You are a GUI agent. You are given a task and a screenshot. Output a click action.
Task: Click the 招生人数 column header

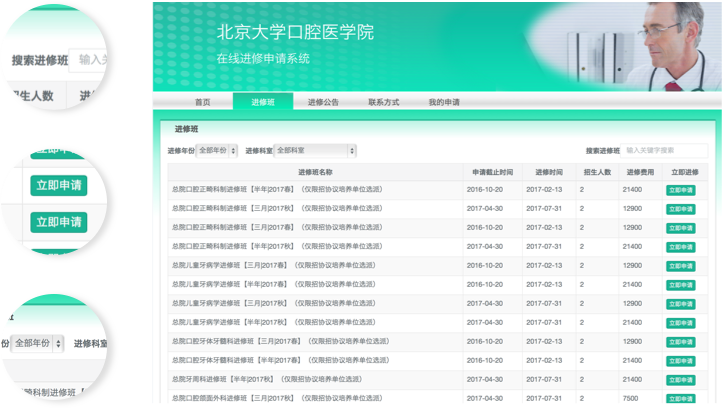pos(597,172)
